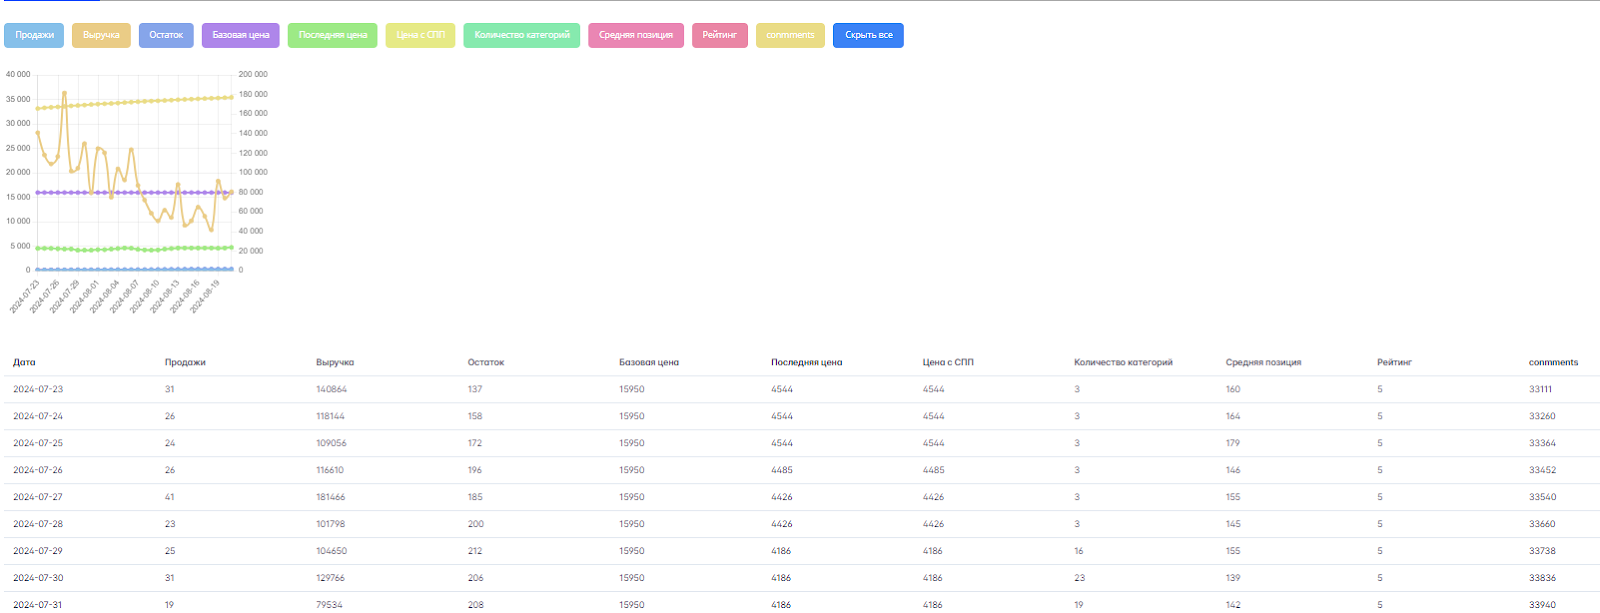1600x613 pixels.
Task: Select the 2024-07-24 date cell
Action: [38, 416]
